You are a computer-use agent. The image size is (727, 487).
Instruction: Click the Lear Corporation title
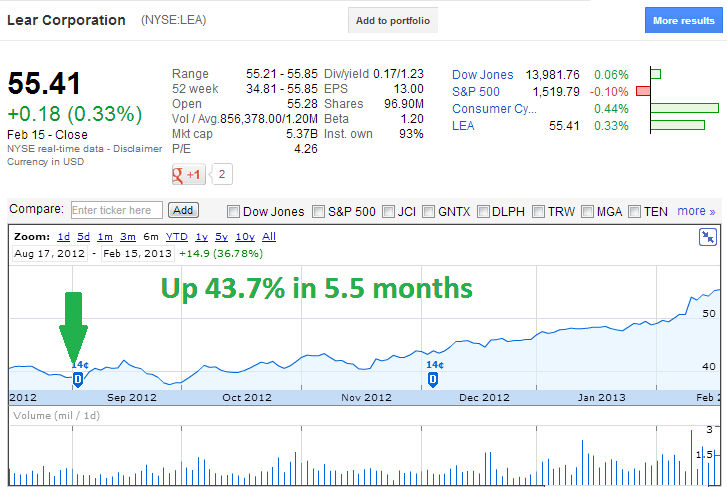66,20
